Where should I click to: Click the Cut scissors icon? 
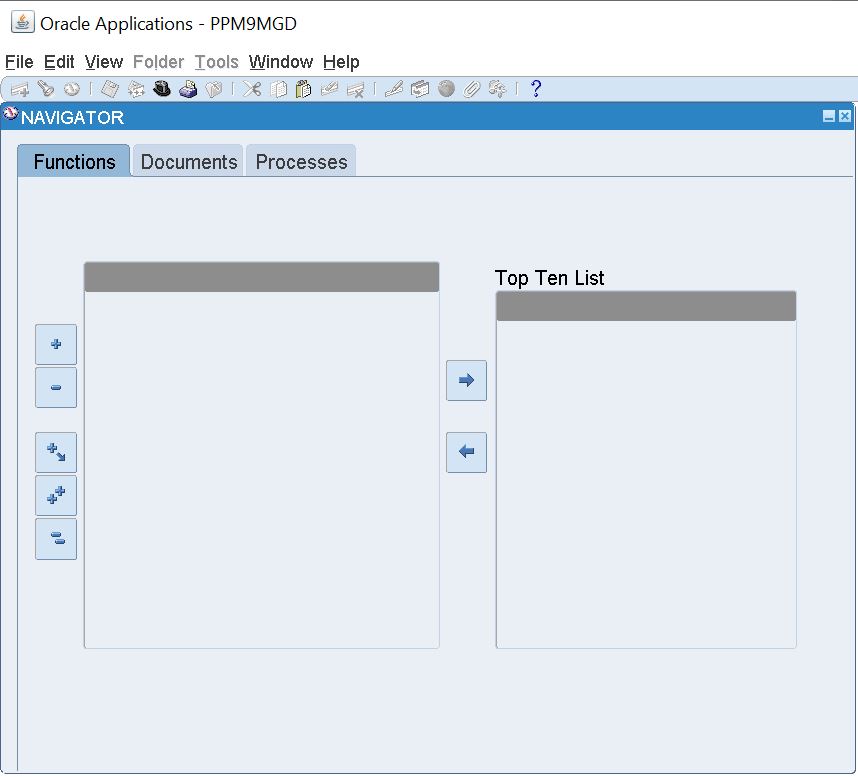[252, 89]
